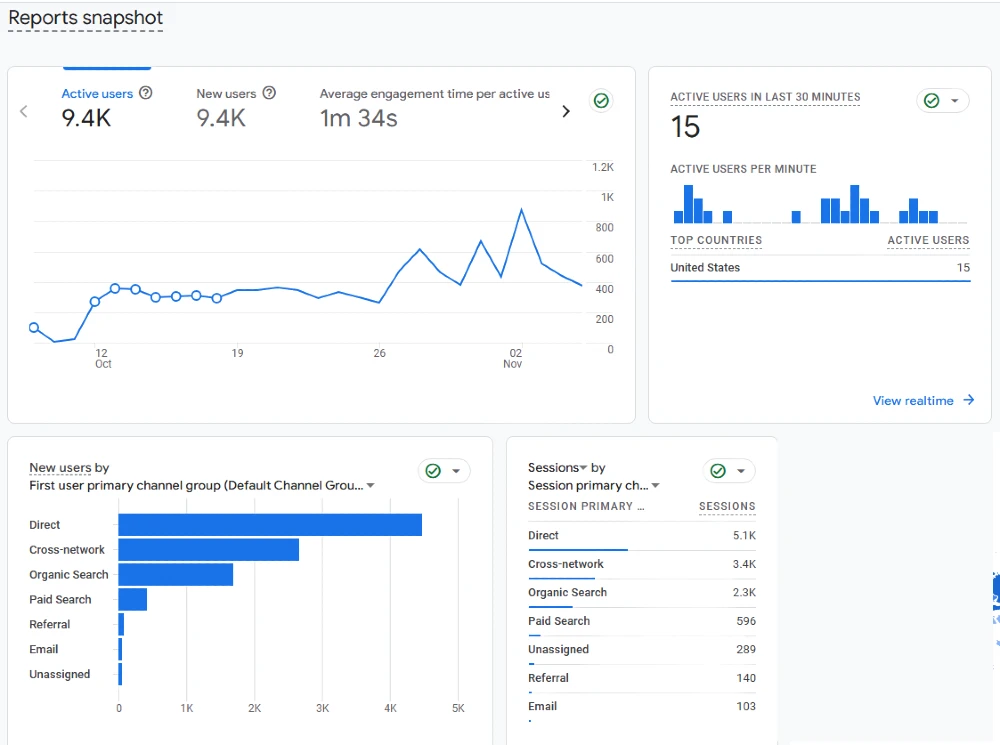Click data quality checkmark on realtime card

[x=931, y=101]
